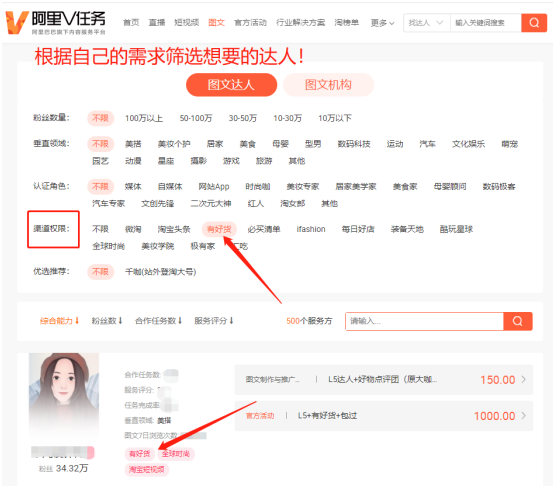Screen dimensions: 553x489
Task: Choose the 自媒体 certified role
Action: coord(170,187)
